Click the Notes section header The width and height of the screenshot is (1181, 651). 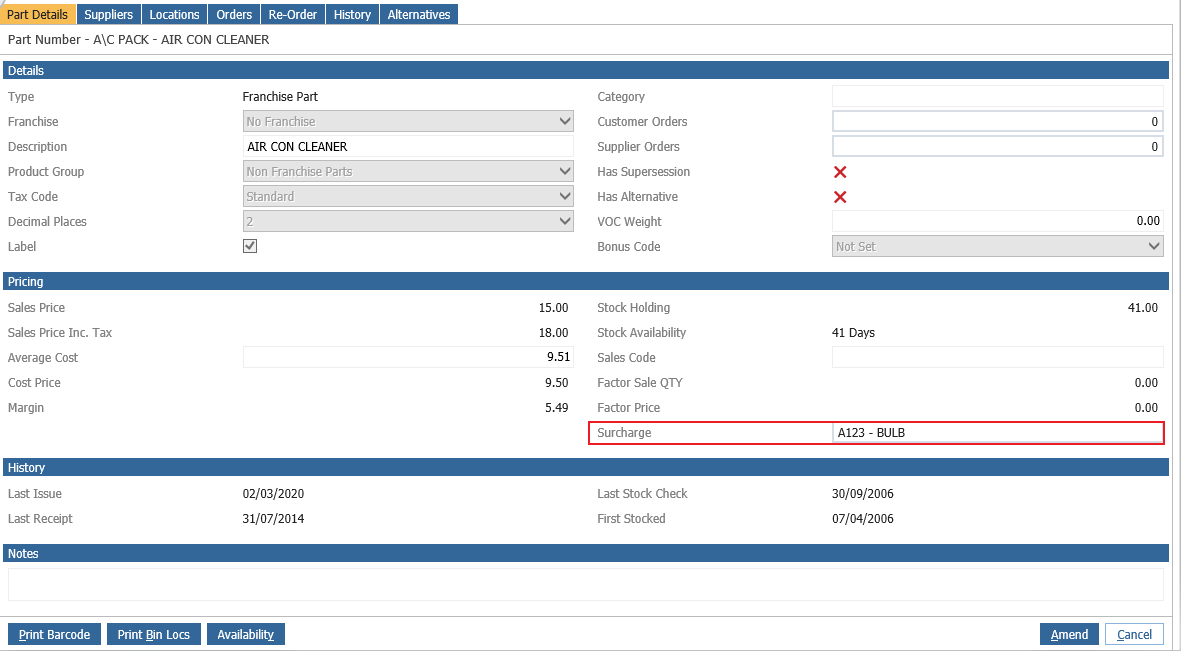tap(585, 553)
